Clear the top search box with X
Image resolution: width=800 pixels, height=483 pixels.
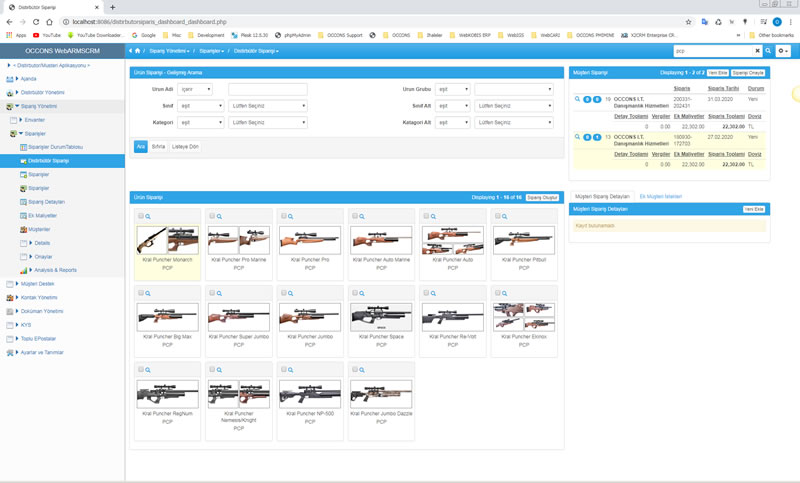click(757, 50)
